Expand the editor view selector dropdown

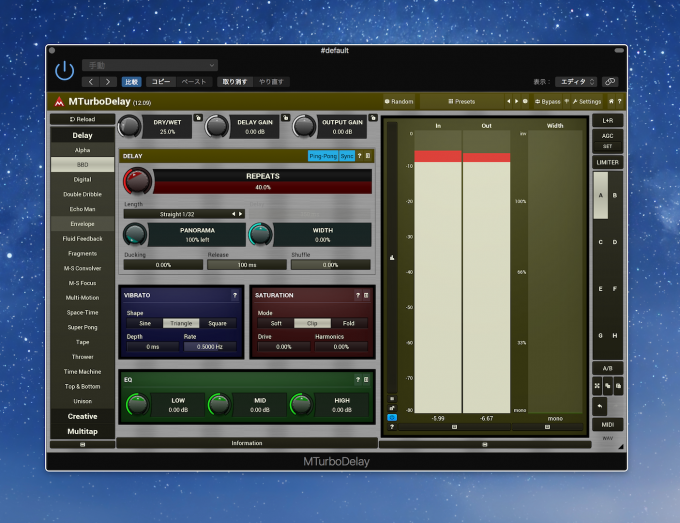coord(577,82)
